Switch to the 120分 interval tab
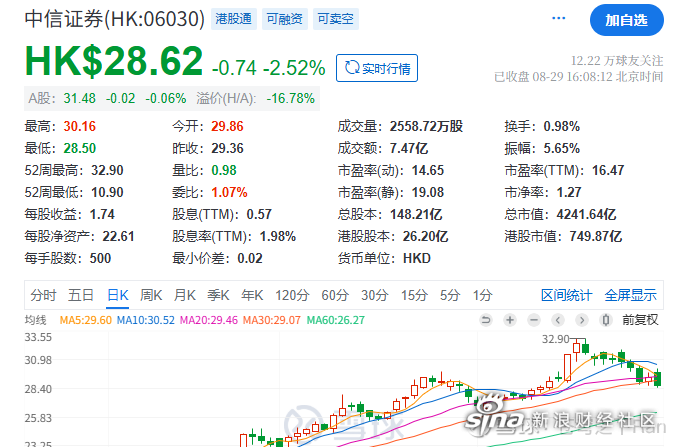 tap(292, 295)
